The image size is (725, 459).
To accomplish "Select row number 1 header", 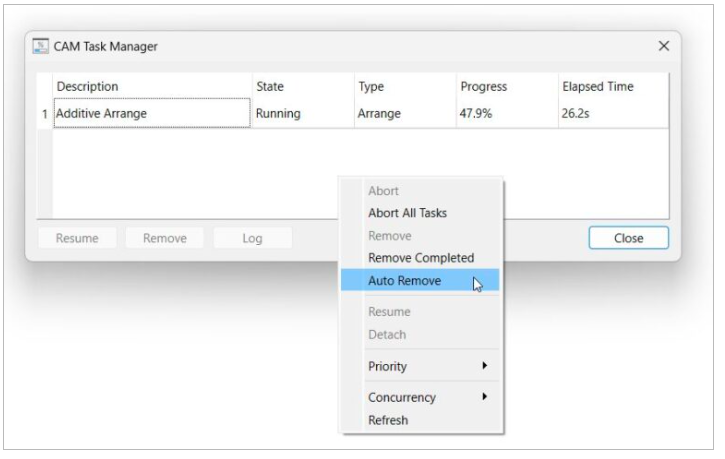I will pos(45,114).
